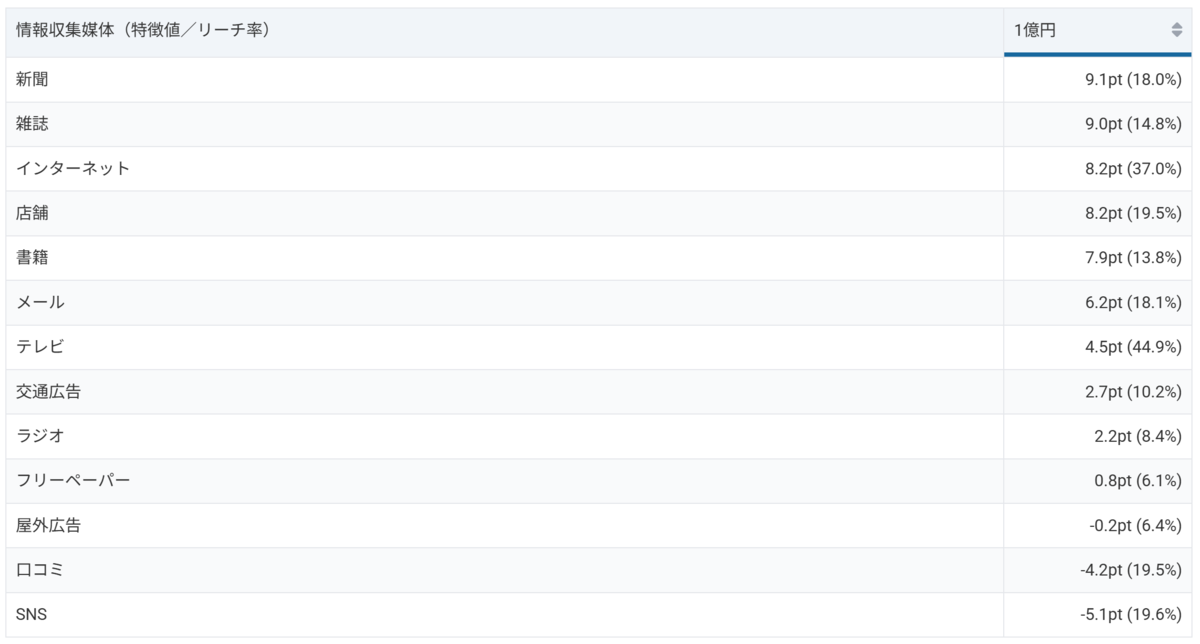1200x644 pixels.
Task: Click the 店舗 row label
Action: click(x=32, y=213)
